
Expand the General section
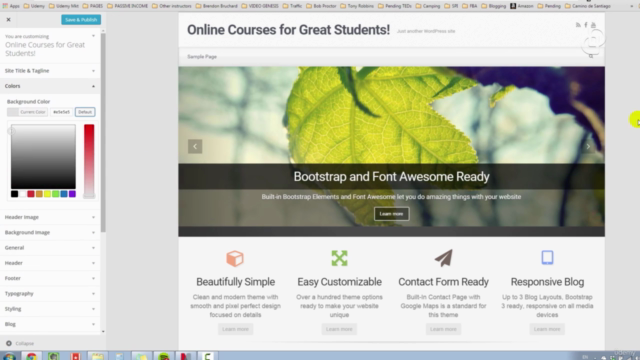[50, 248]
